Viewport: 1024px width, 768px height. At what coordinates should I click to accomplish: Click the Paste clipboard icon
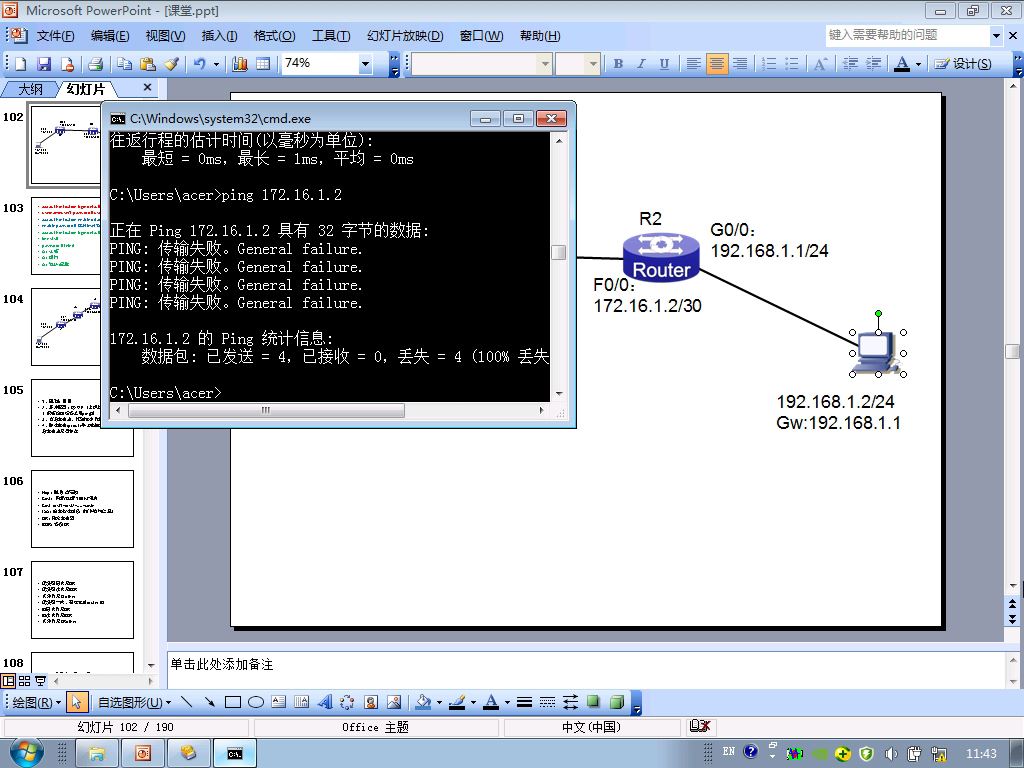point(148,63)
